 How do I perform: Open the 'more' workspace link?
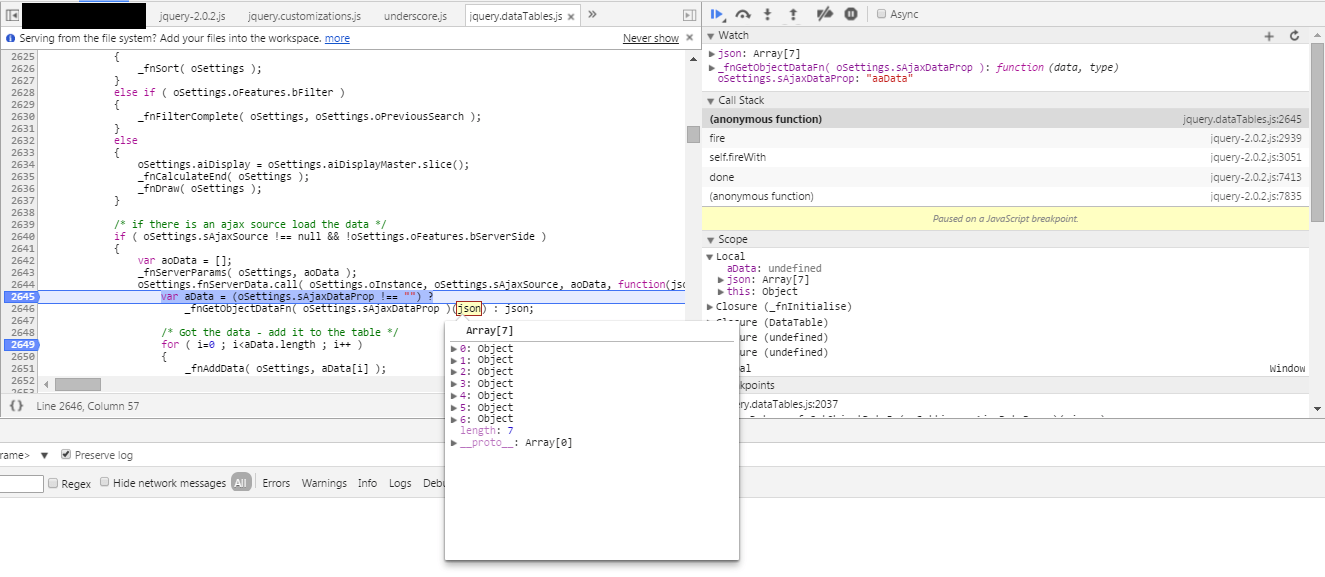[337, 38]
